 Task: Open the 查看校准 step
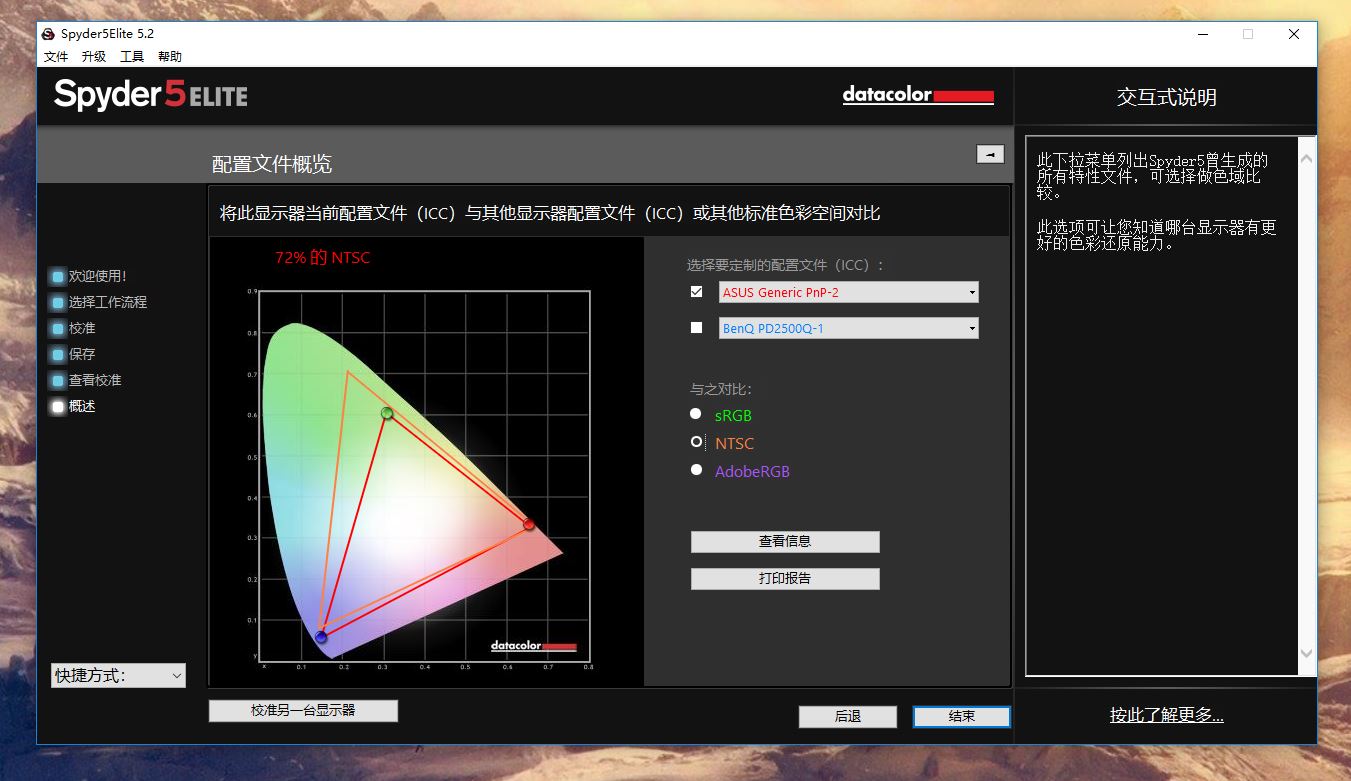click(97, 380)
